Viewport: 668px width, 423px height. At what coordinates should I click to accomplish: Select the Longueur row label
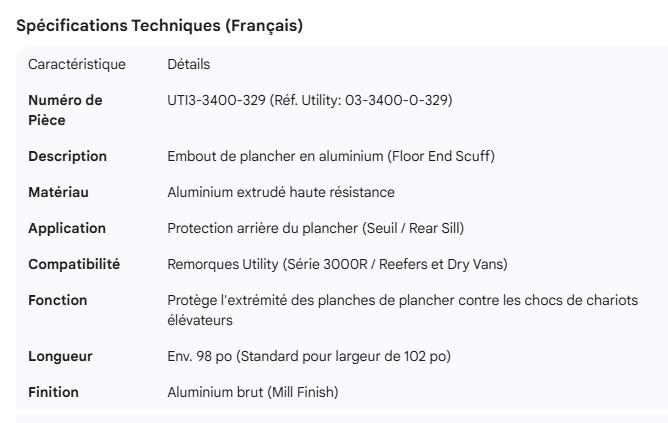point(61,355)
